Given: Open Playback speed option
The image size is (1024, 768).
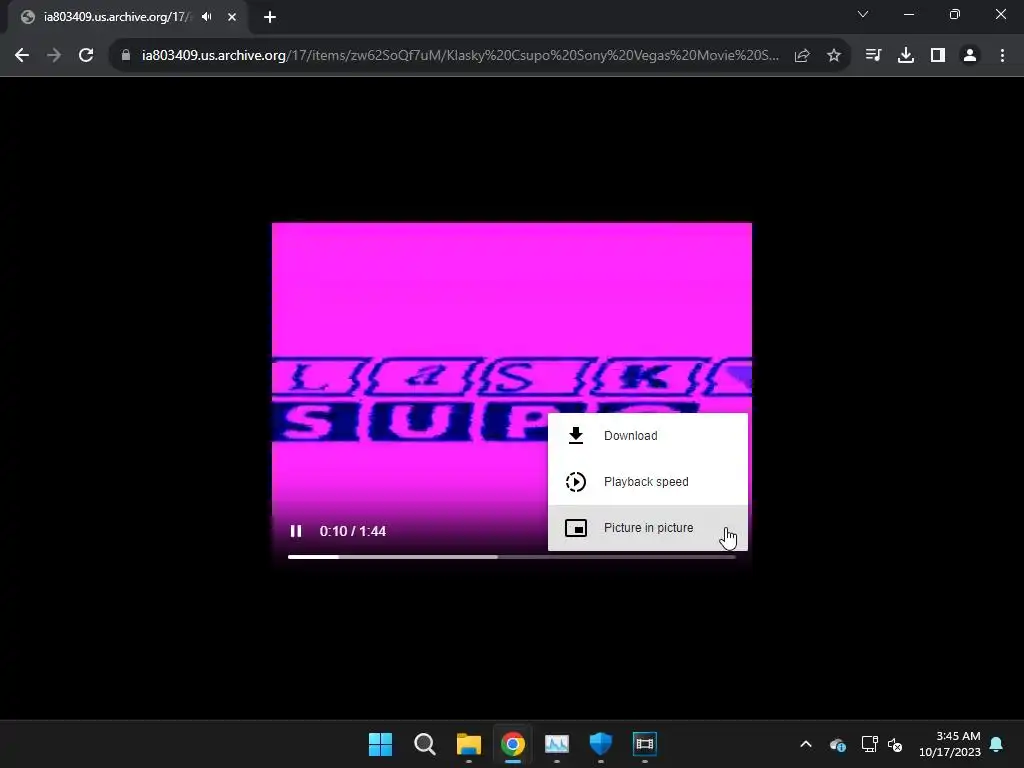Looking at the screenshot, I should pyautogui.click(x=648, y=482).
